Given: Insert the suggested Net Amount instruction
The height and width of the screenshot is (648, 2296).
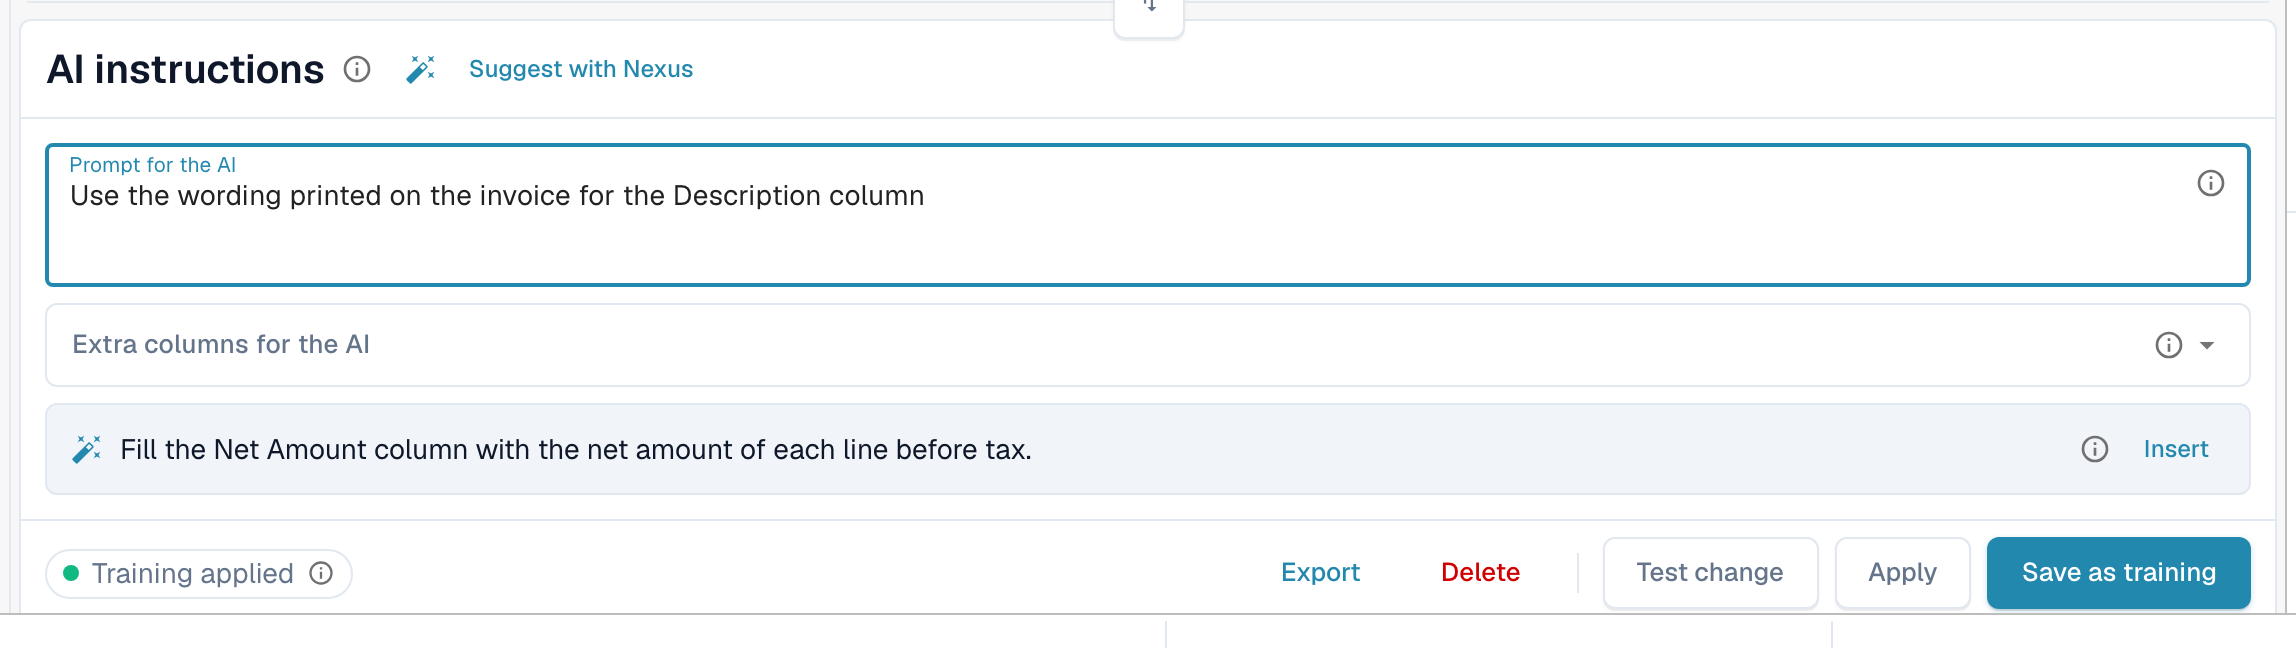Looking at the screenshot, I should point(2175,449).
